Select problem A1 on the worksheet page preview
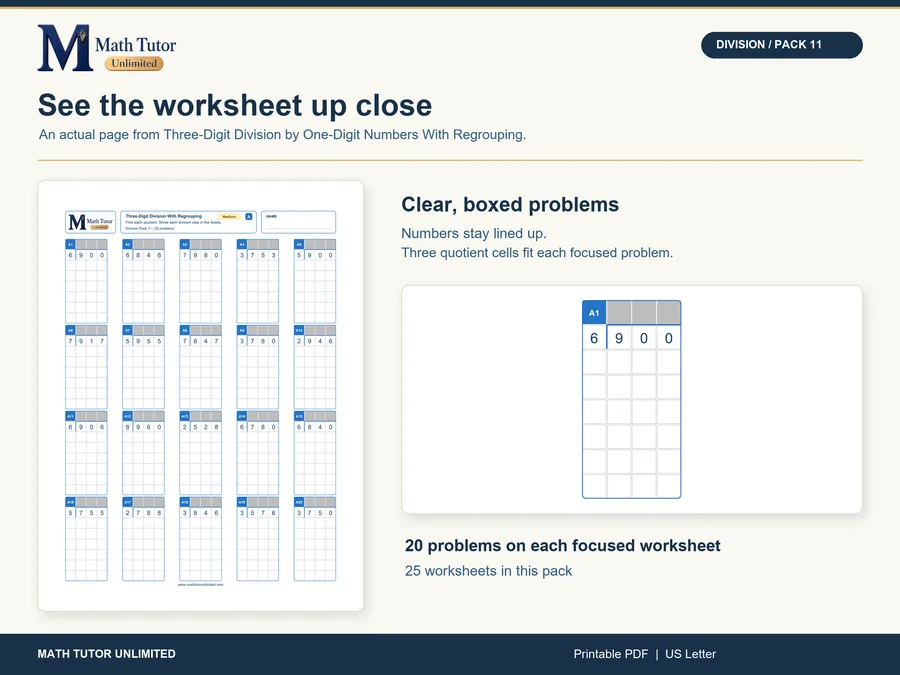 point(86,281)
